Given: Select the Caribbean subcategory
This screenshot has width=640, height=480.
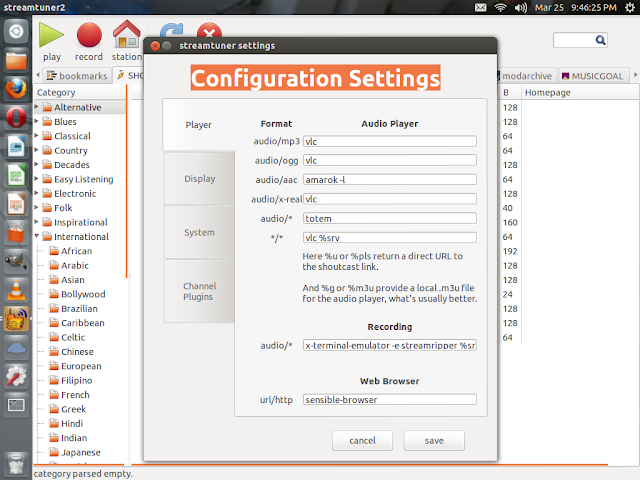Looking at the screenshot, I should click(x=82, y=322).
